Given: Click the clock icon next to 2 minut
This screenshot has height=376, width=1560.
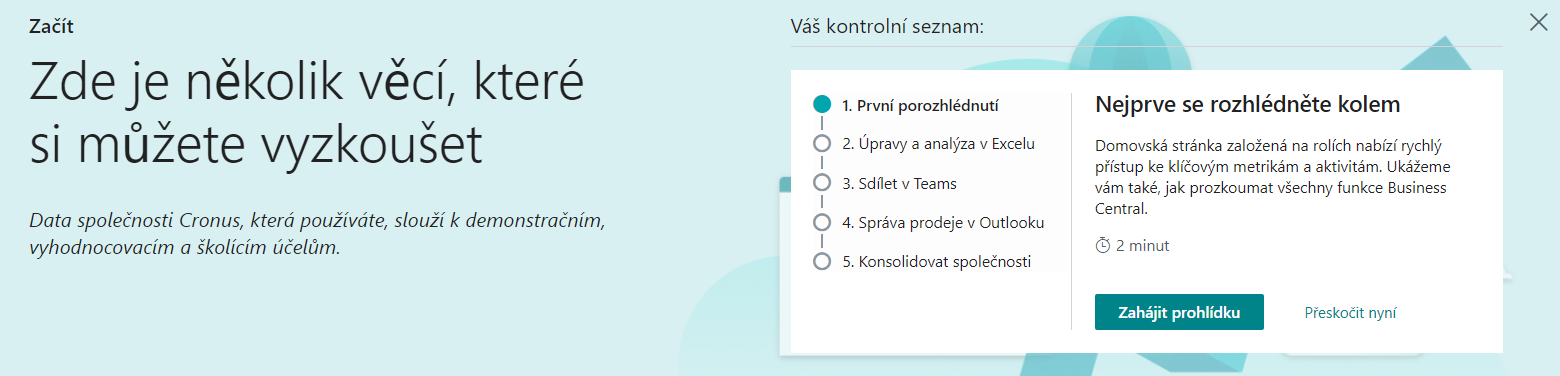Looking at the screenshot, I should click(1103, 245).
